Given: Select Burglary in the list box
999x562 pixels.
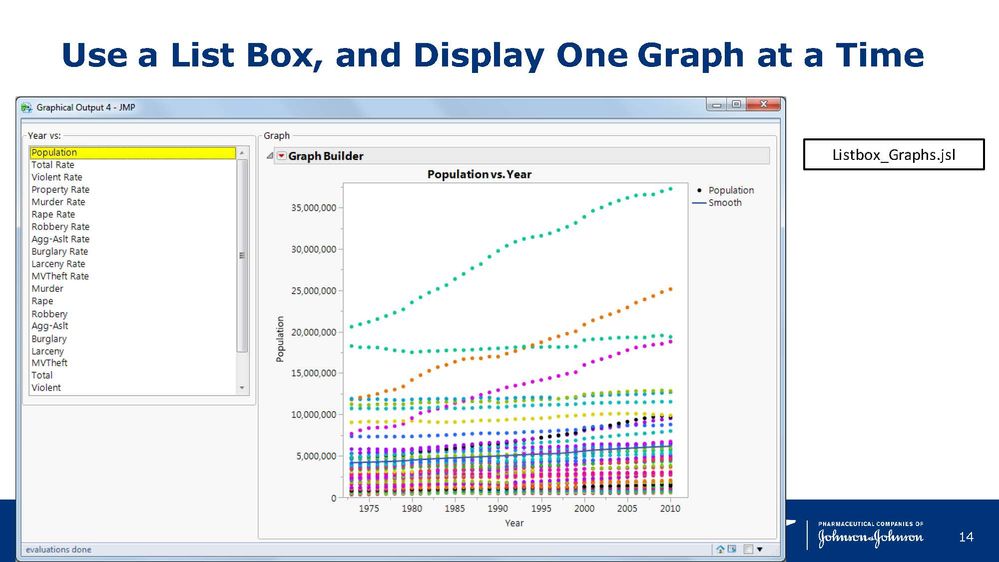Looking at the screenshot, I should coord(133,338).
